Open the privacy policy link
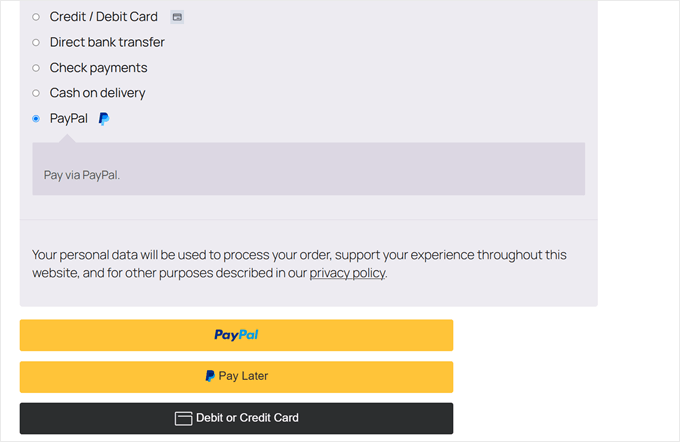 click(x=347, y=273)
